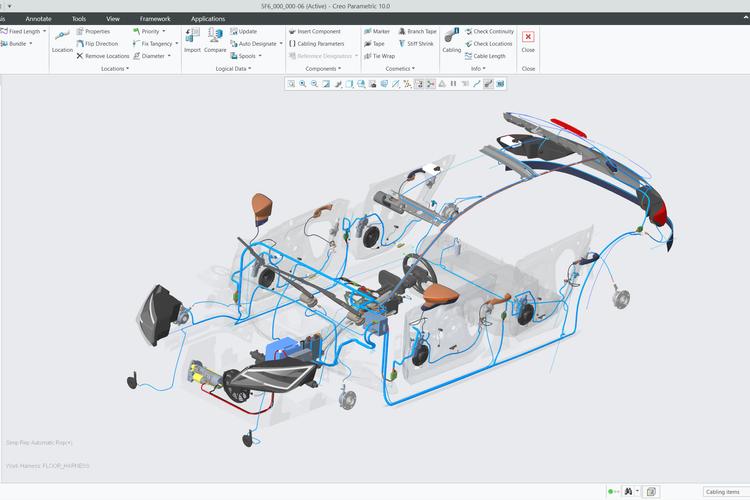This screenshot has height=500, width=750.
Task: Select the Tie Wrap cosmetic tool
Action: 378,56
